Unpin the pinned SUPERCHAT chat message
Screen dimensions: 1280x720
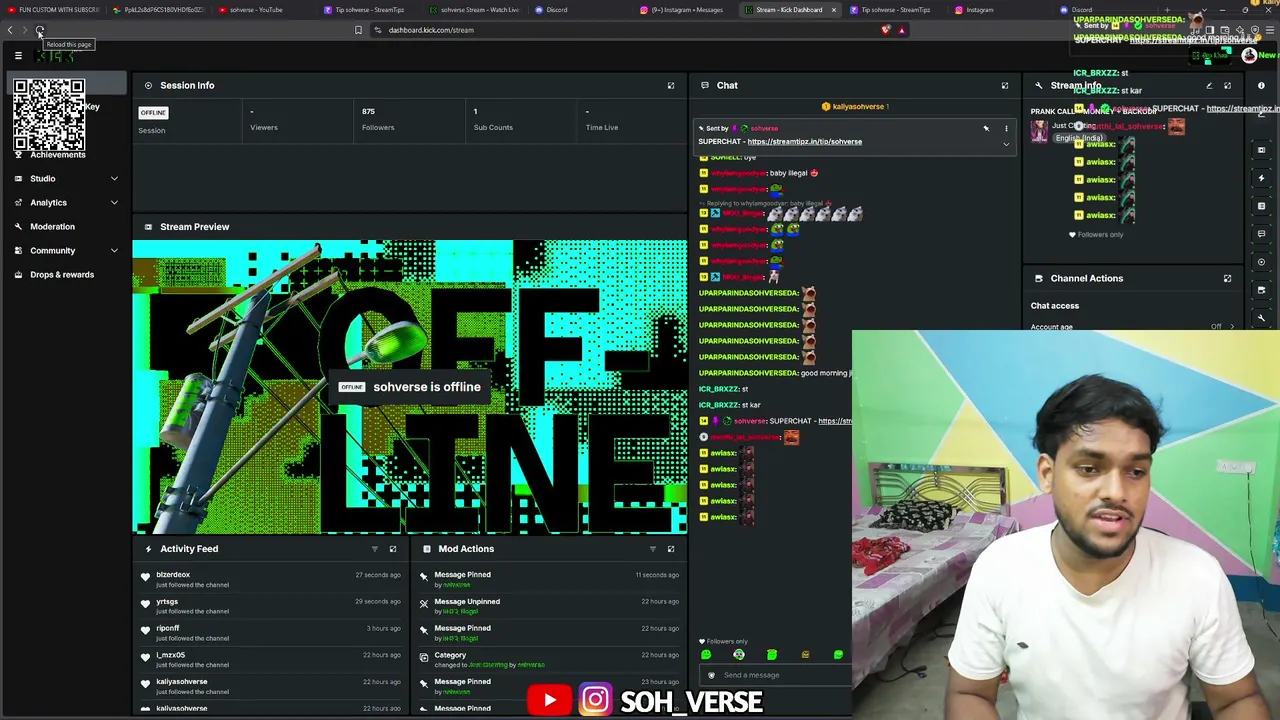coord(986,128)
